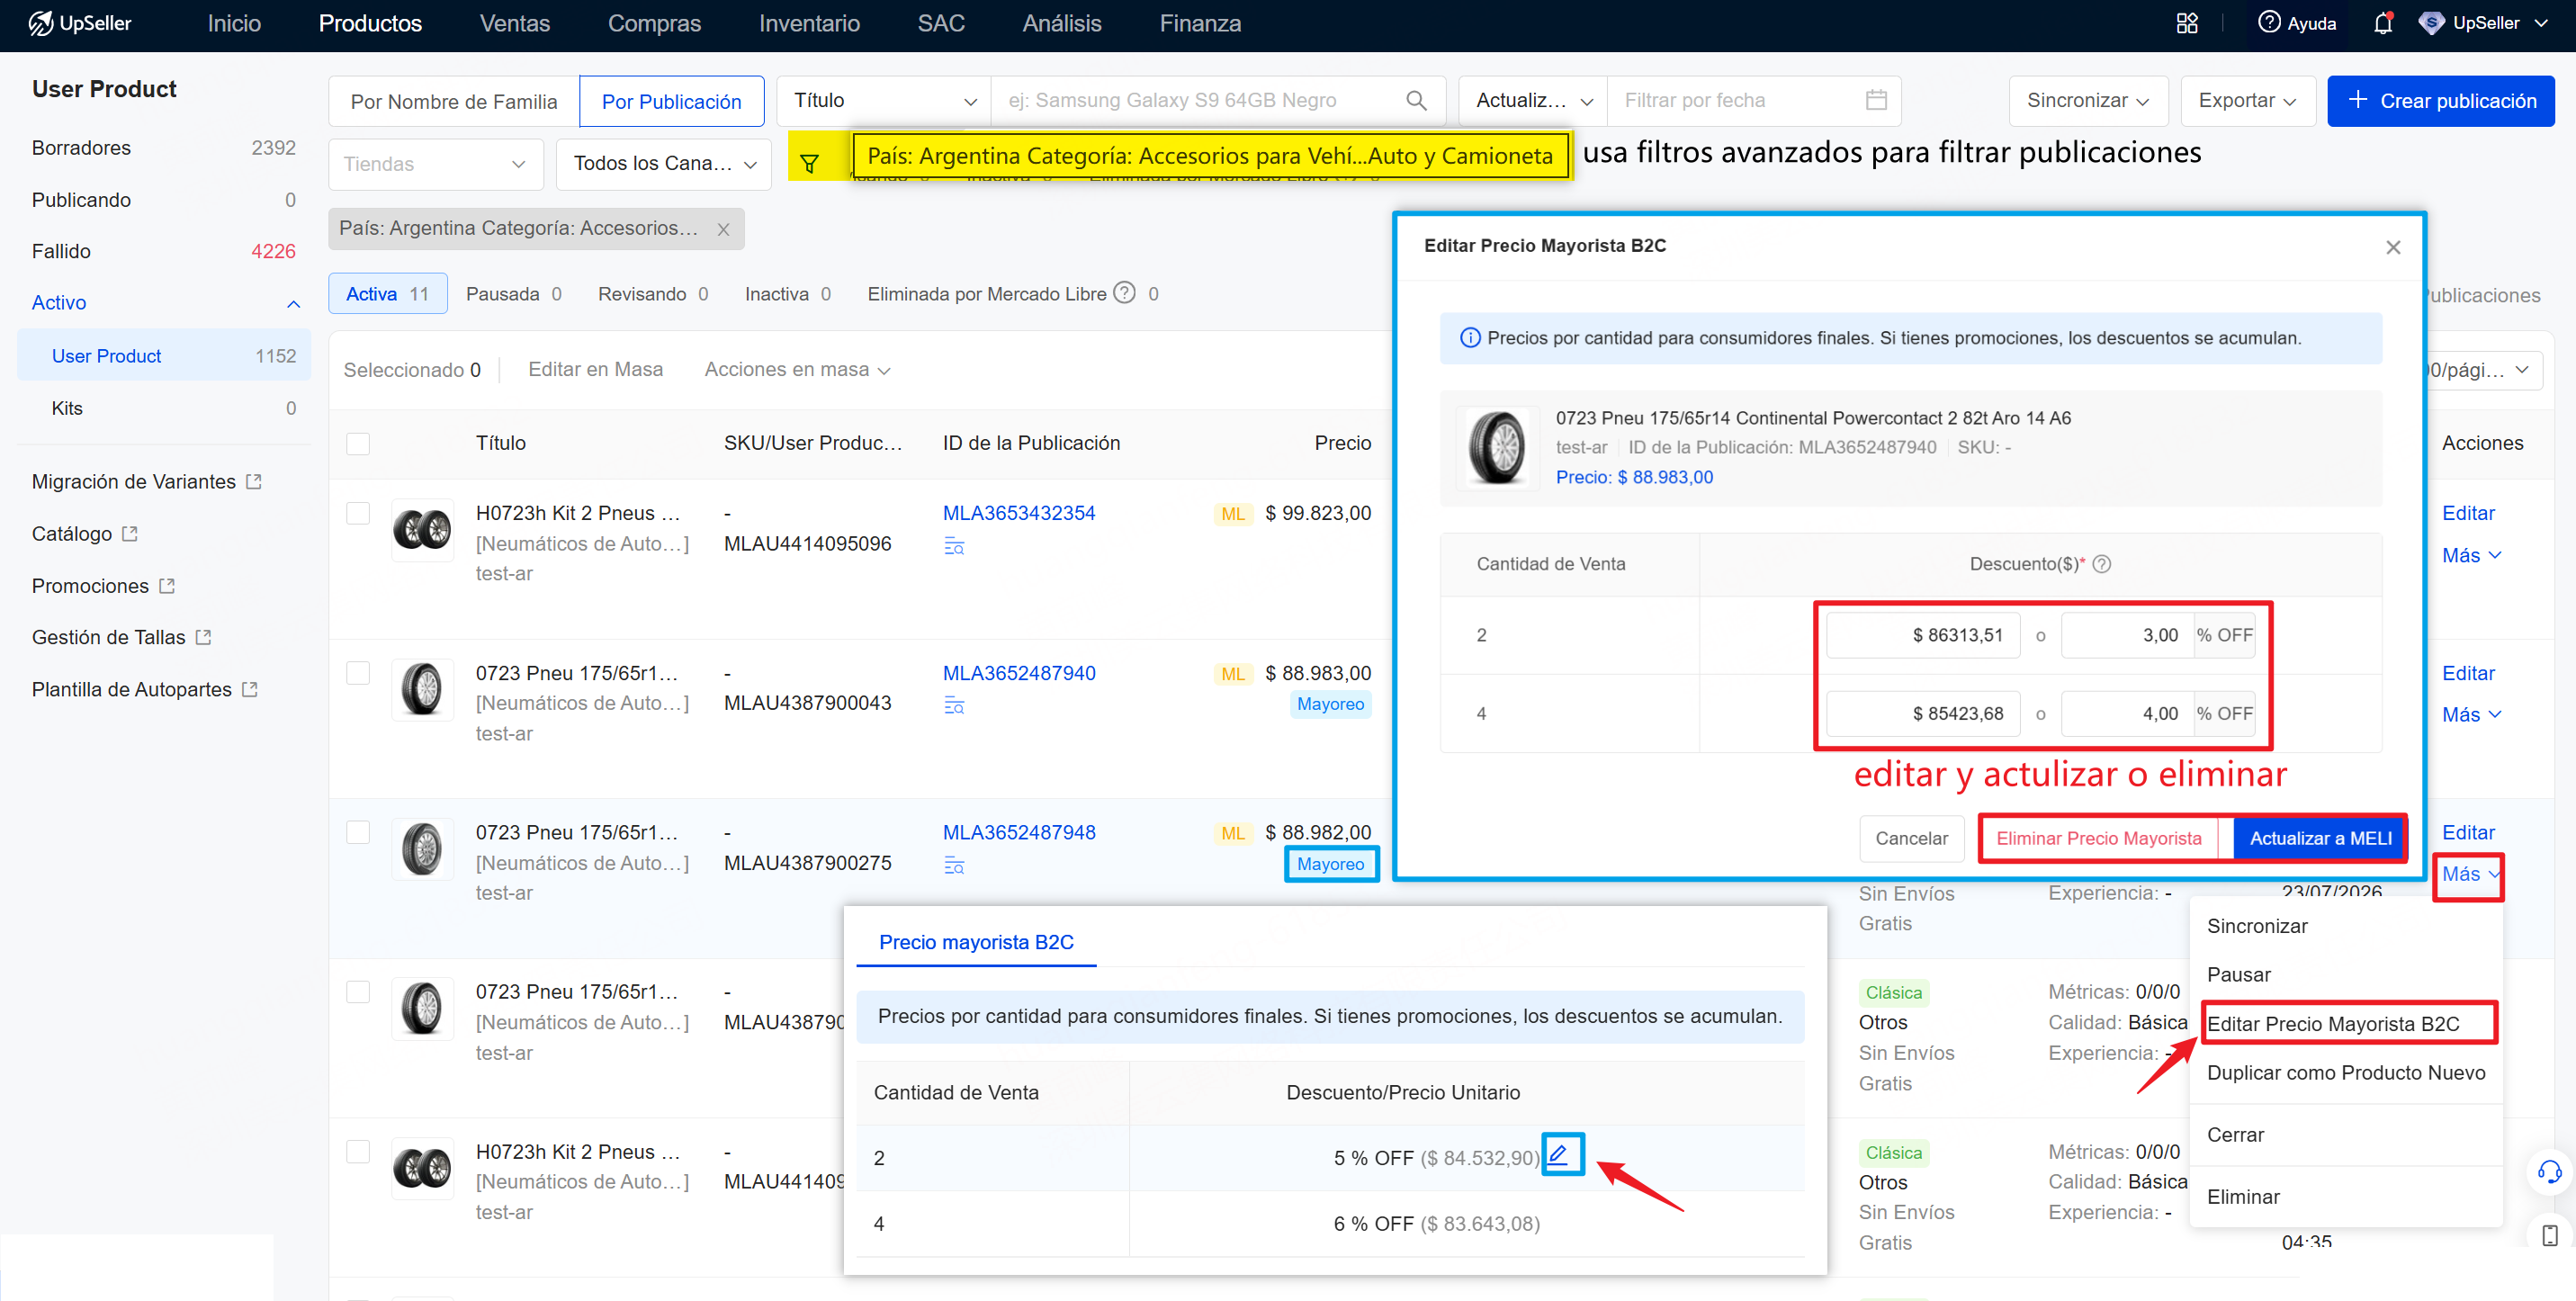
Task: Click the customer support headset icon
Action: tap(2549, 1172)
